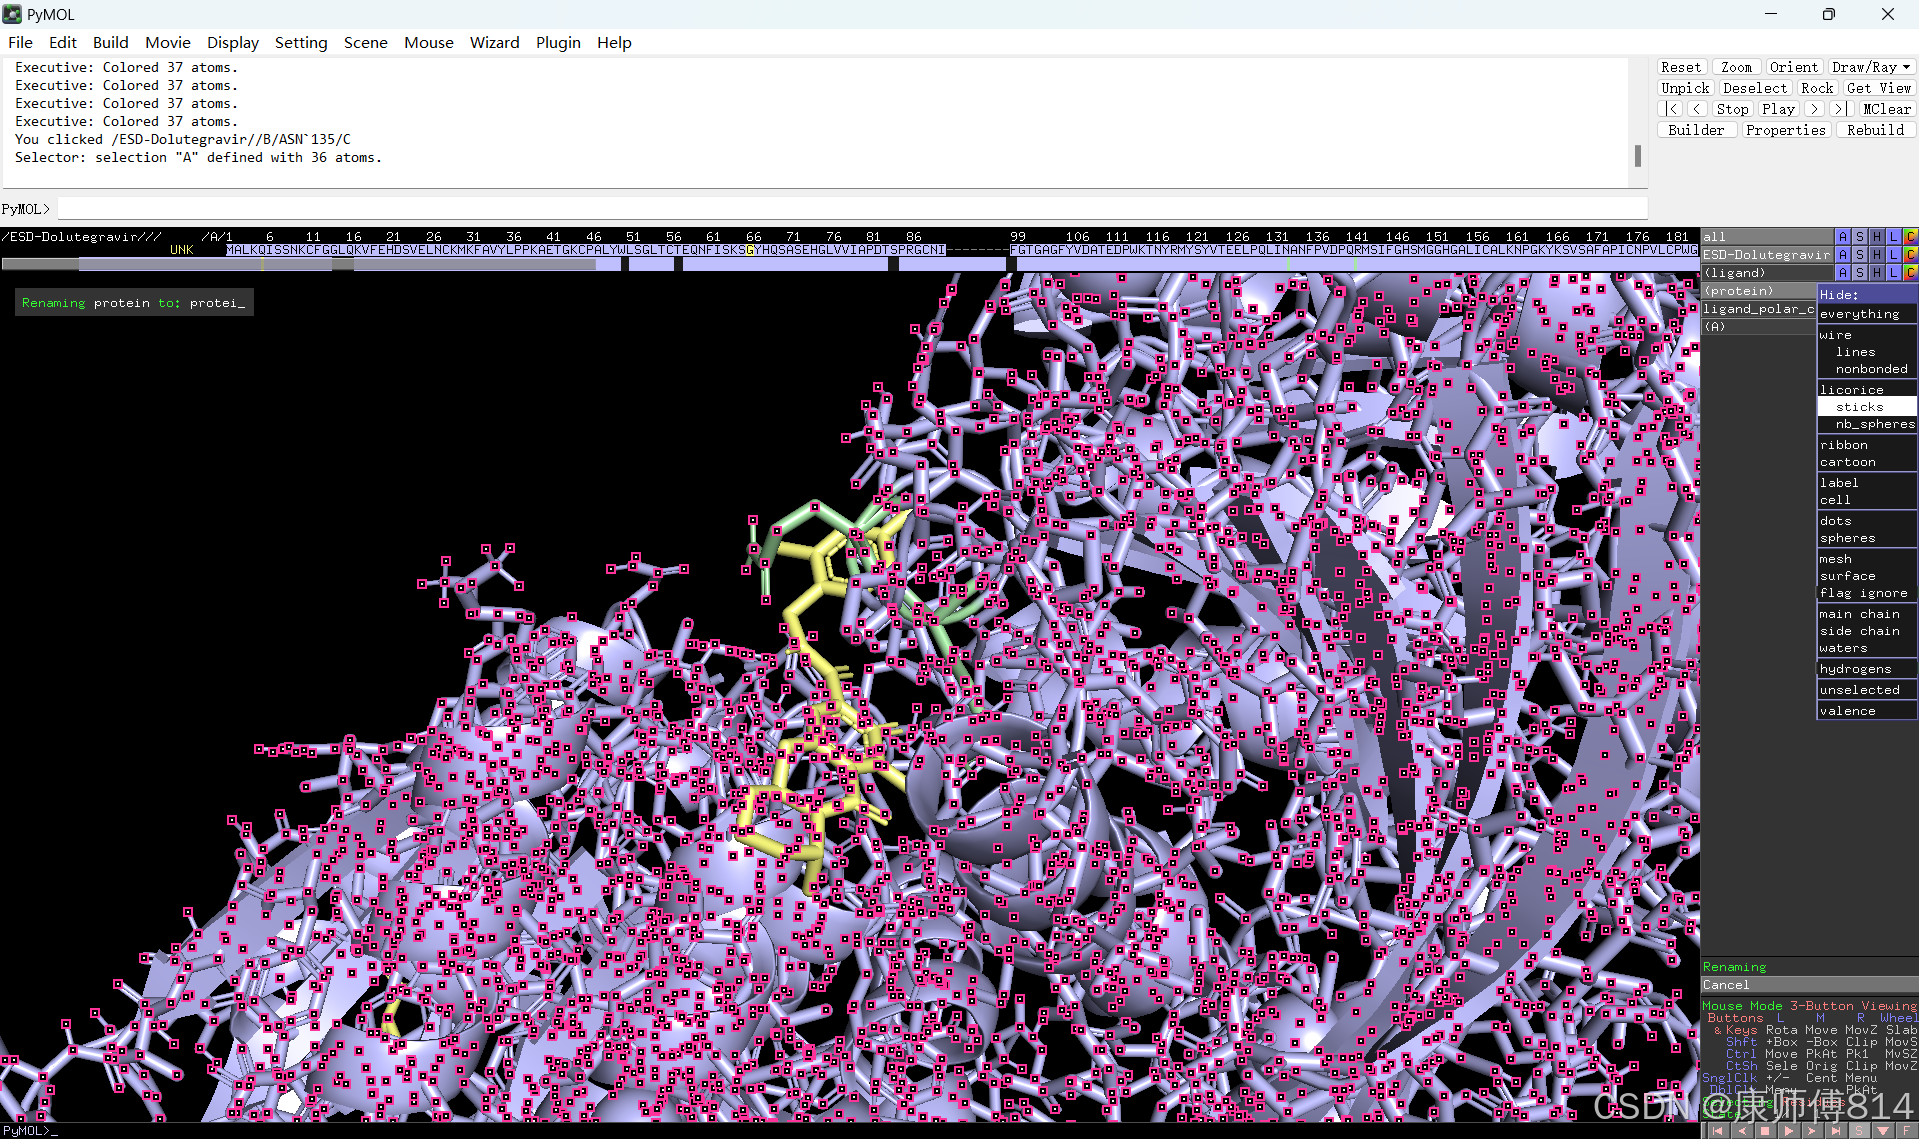Open the Edit menu
The width and height of the screenshot is (1919, 1139).
pyautogui.click(x=62, y=42)
